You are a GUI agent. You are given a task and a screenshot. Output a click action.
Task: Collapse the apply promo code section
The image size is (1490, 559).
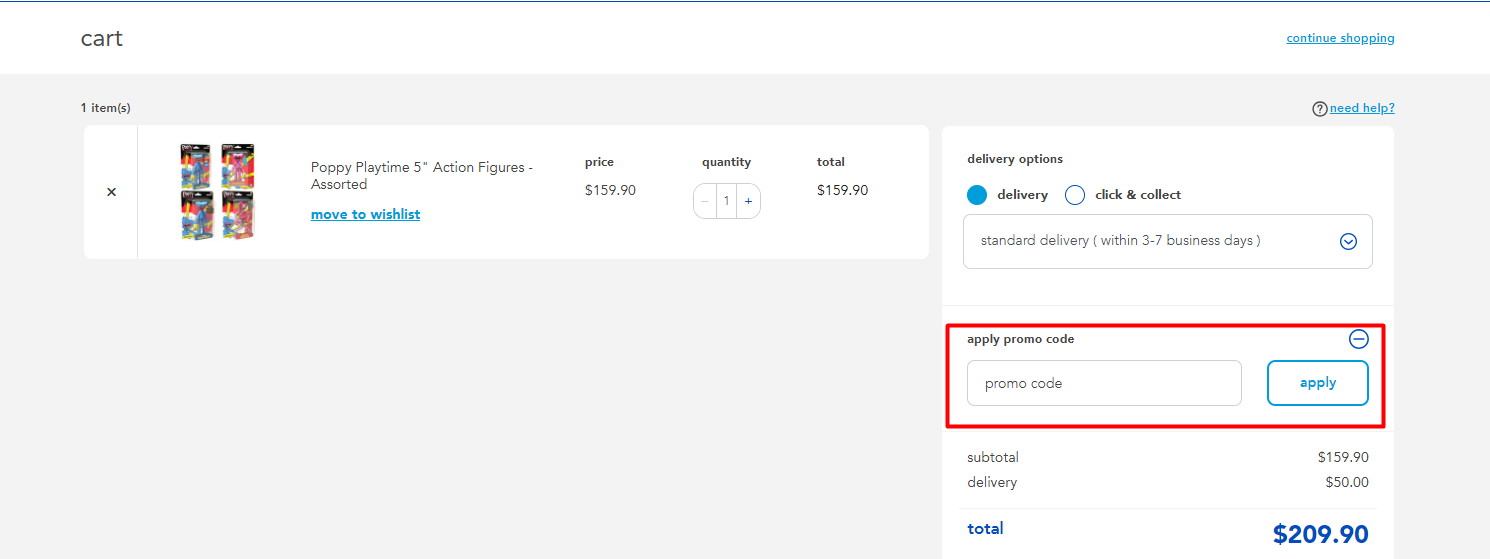[x=1358, y=339]
